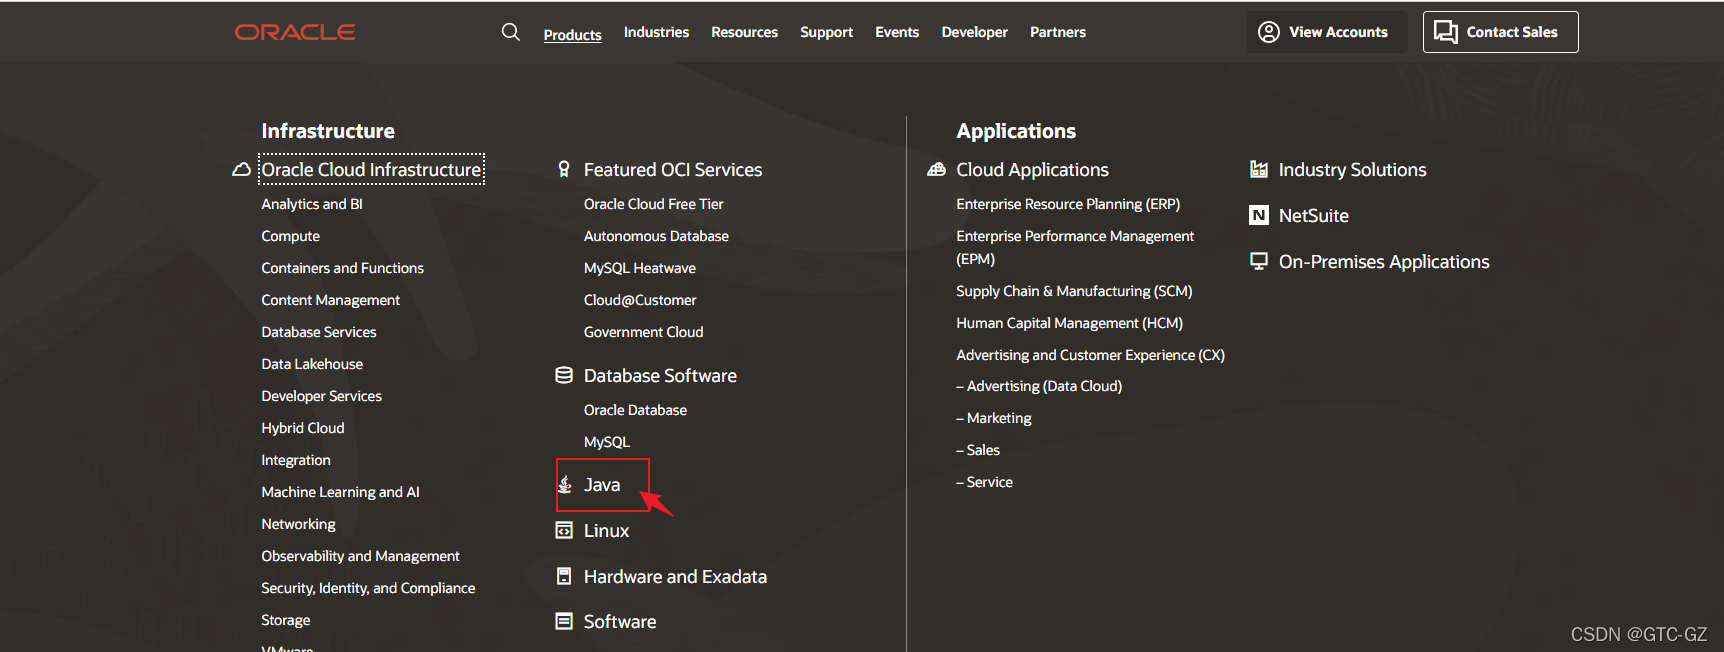Go to Oracle Cloud Free Tier
1724x652 pixels.
653,204
